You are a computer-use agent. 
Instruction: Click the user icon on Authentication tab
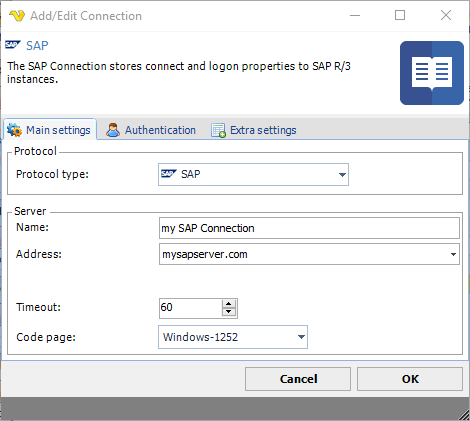tap(113, 130)
